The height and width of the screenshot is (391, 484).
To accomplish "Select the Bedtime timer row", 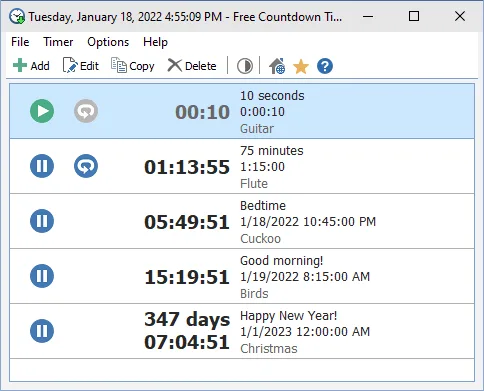I will point(242,221).
